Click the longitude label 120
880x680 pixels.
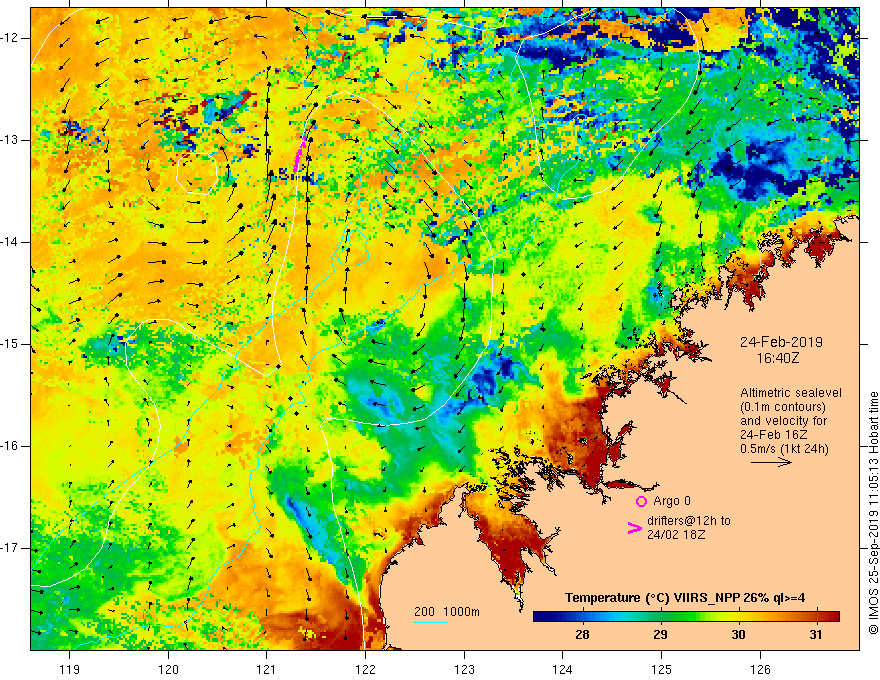tap(168, 669)
